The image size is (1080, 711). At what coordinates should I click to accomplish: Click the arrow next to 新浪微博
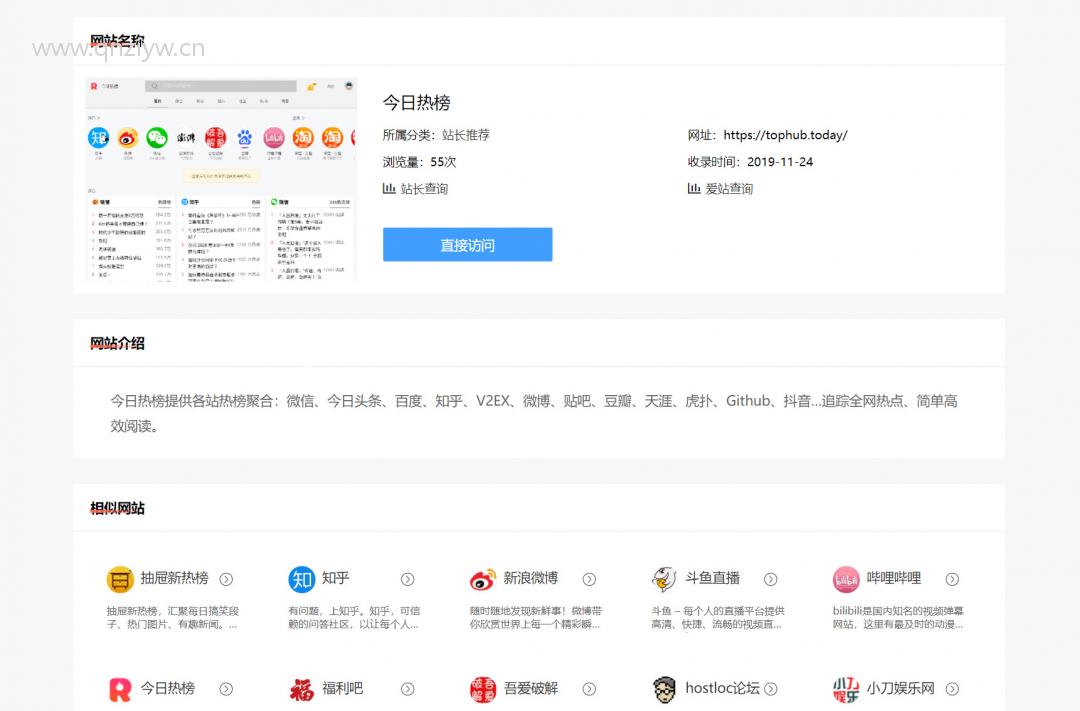tap(589, 579)
